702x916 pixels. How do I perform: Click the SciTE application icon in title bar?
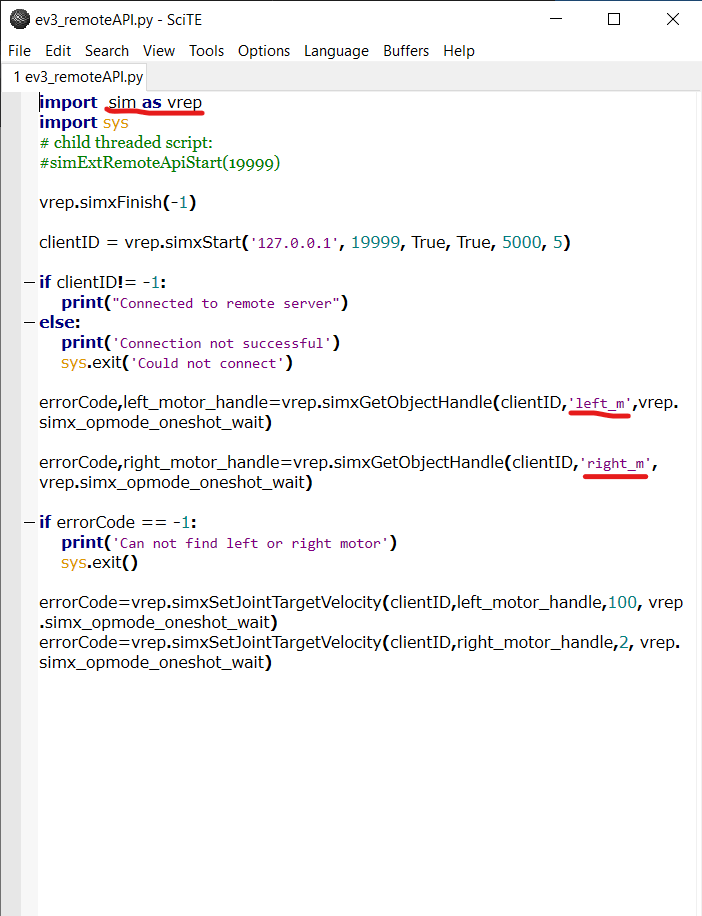[20, 19]
